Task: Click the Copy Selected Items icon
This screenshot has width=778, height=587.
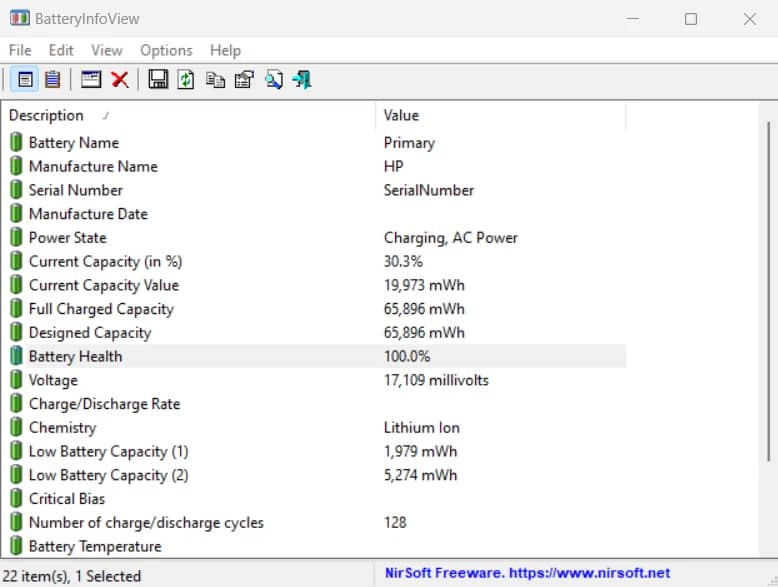Action: click(215, 80)
